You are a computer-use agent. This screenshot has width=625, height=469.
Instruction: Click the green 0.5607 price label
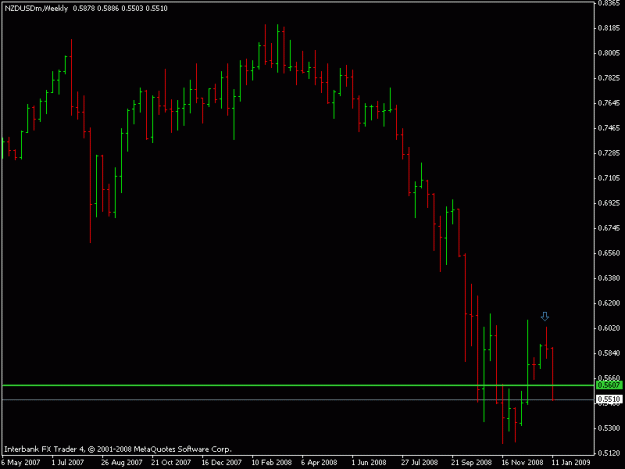click(609, 385)
